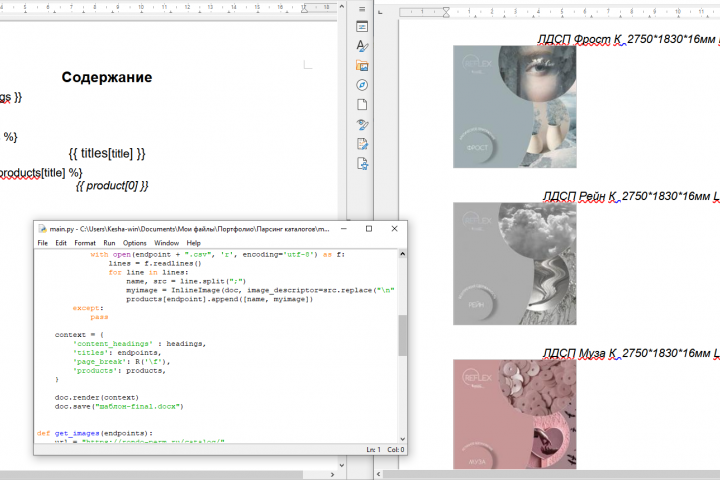This screenshot has width=720, height=480.
Task: Open the Run menu in main.py
Action: coord(109,243)
